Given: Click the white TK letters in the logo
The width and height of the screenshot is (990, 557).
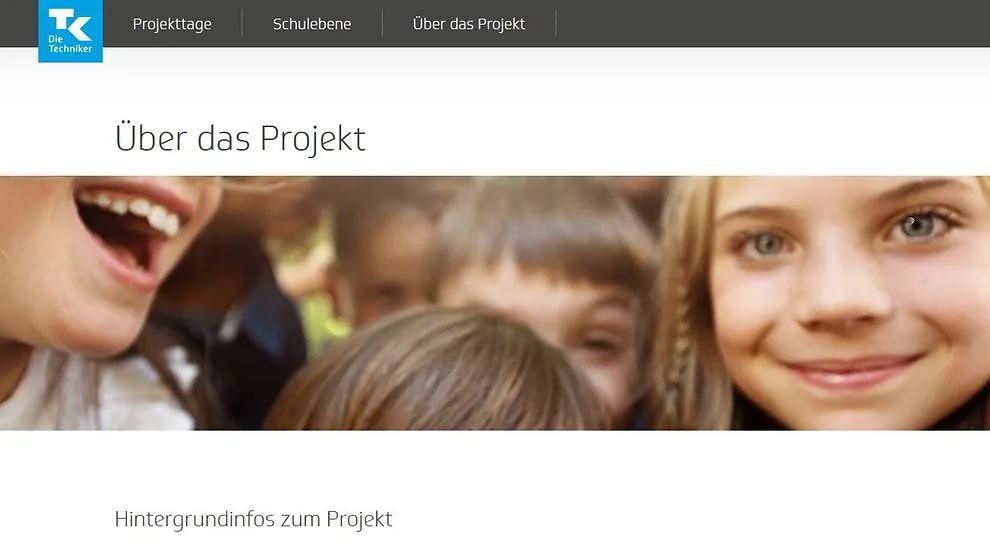Looking at the screenshot, I should coord(70,22).
